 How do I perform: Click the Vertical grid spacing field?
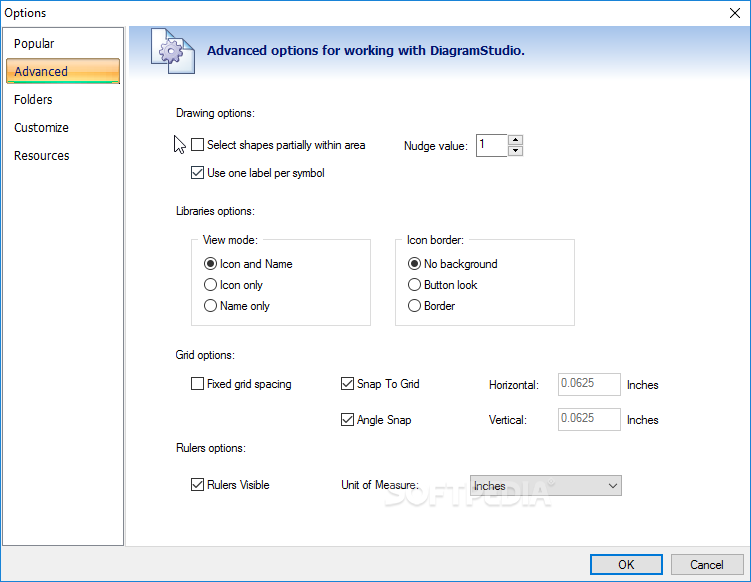click(x=589, y=419)
